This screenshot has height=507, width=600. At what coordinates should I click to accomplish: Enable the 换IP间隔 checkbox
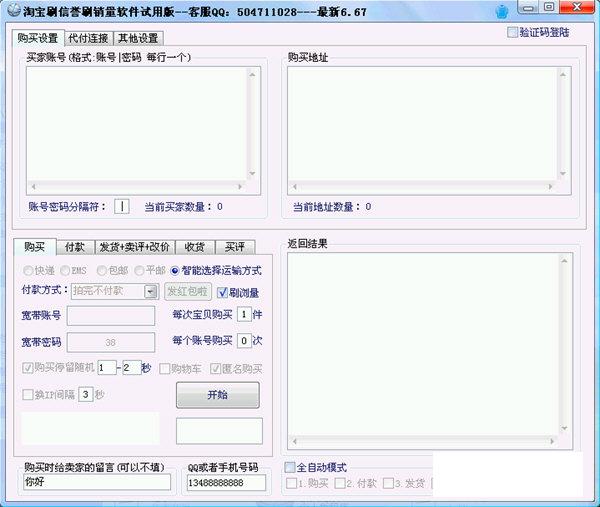pyautogui.click(x=28, y=395)
